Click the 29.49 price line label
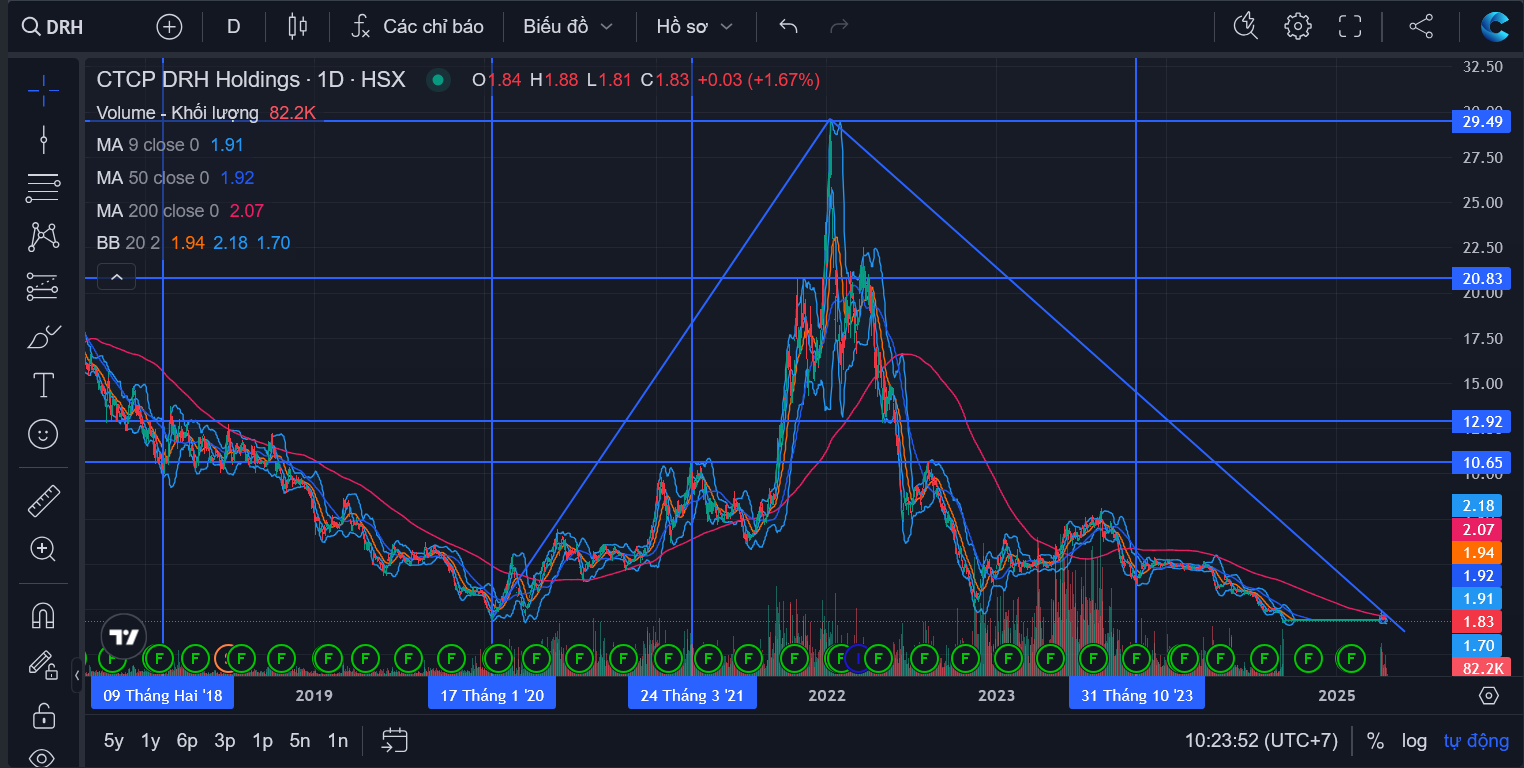The image size is (1524, 768). tap(1482, 122)
